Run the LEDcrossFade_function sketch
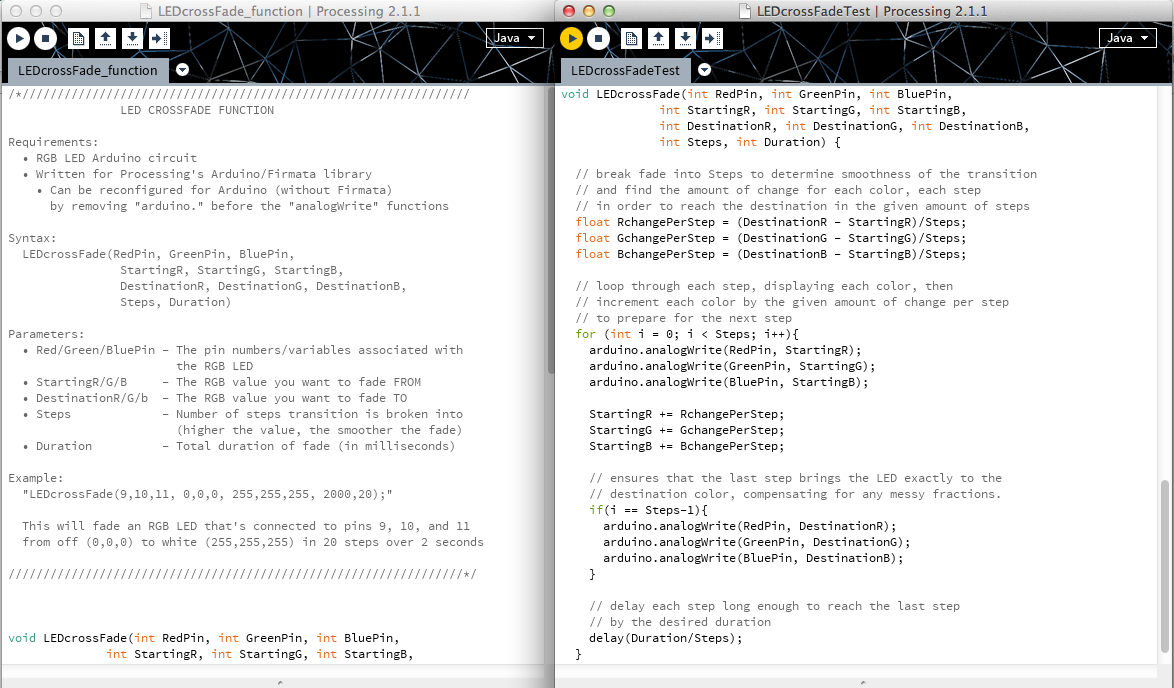This screenshot has height=688, width=1174. point(19,38)
